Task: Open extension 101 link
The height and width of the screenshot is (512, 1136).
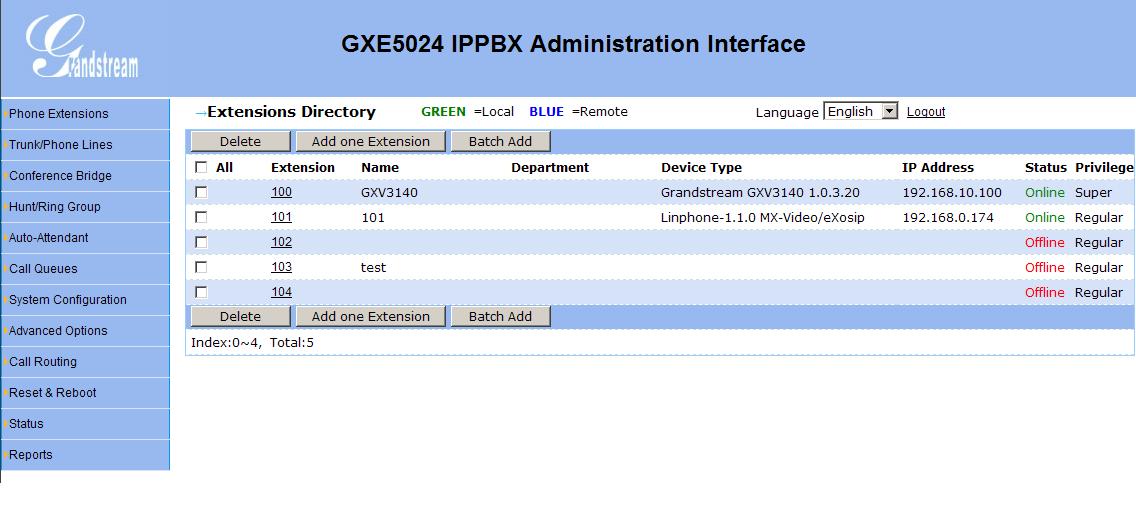Action: click(282, 217)
